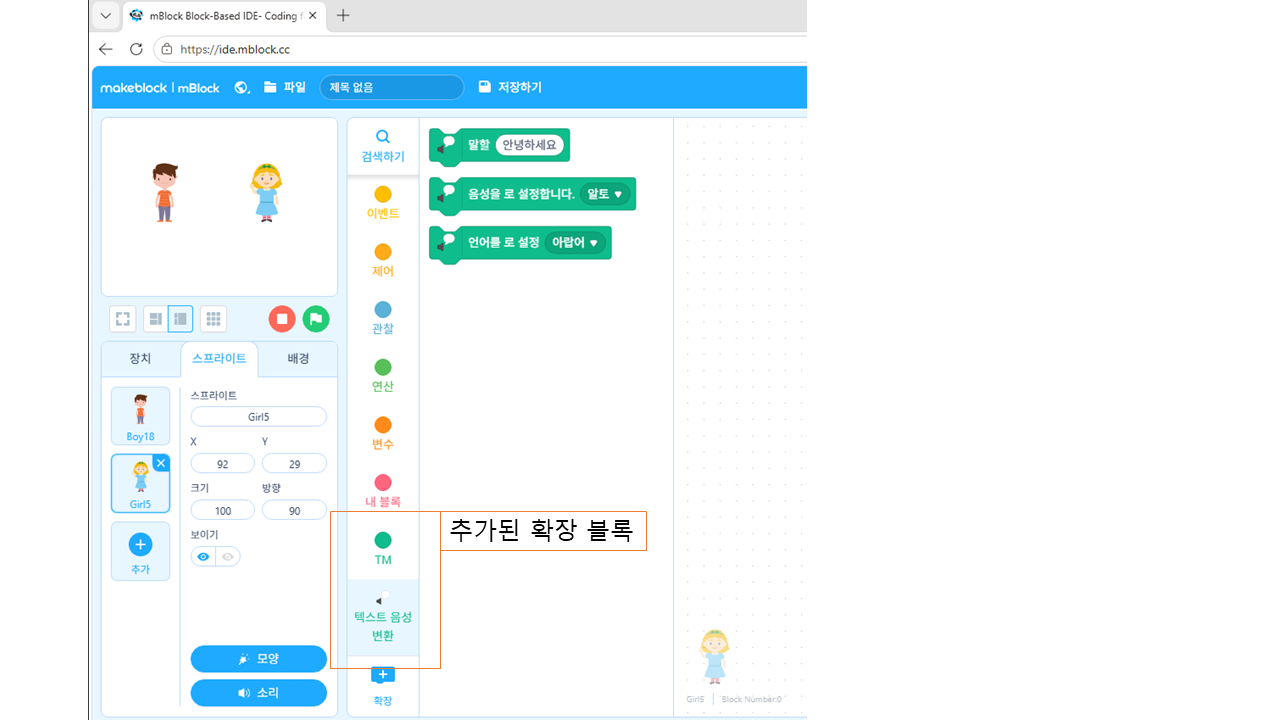Screen dimensions: 1280x720
Task: Select the TM extension category
Action: 383,549
